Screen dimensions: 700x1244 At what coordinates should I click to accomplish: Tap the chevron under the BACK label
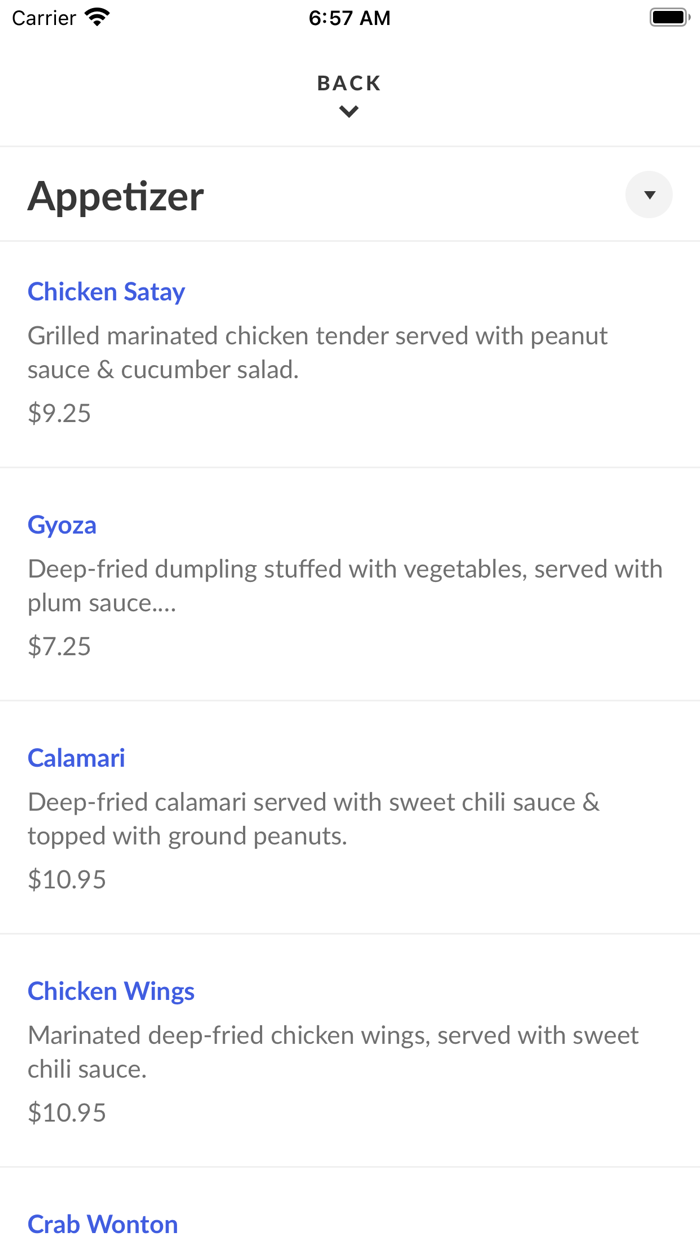(x=348, y=111)
